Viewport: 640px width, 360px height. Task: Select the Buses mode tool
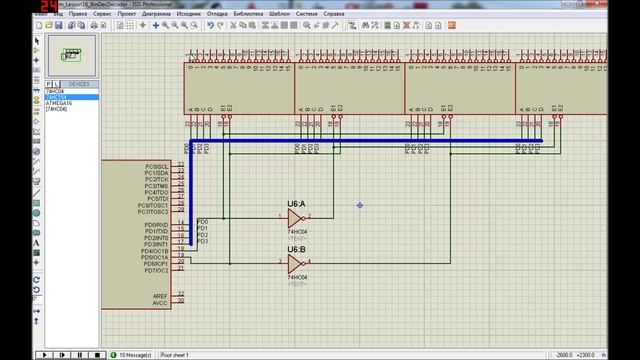(x=37, y=90)
